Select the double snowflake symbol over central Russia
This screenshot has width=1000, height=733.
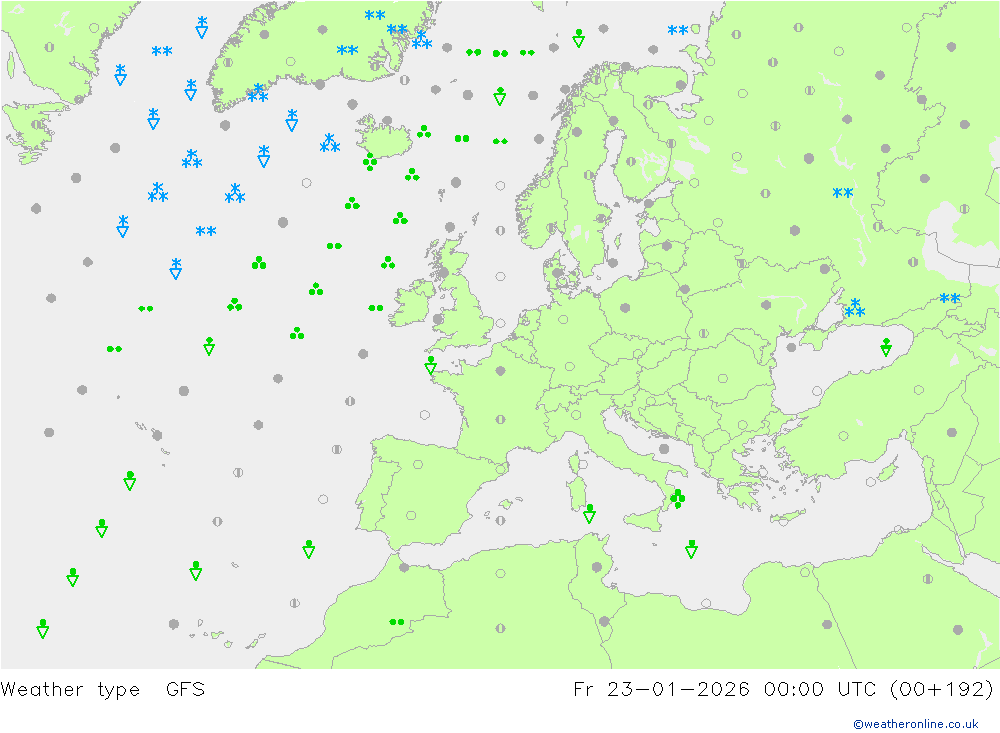tap(842, 193)
